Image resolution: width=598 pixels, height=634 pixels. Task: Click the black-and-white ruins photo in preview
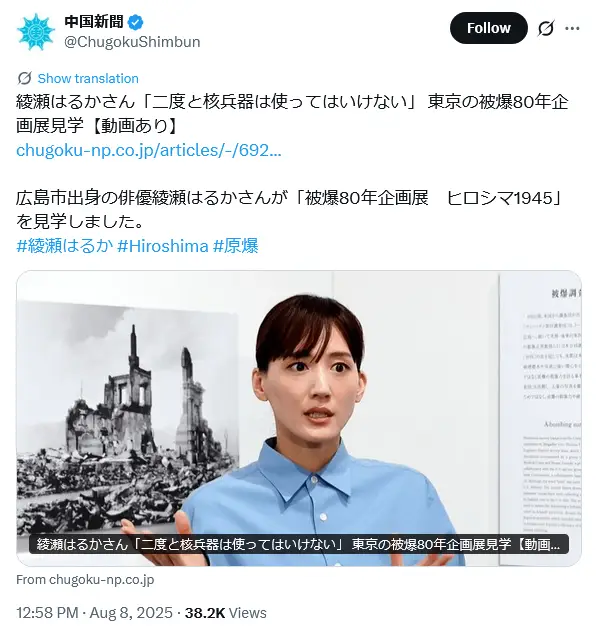[x=125, y=416]
